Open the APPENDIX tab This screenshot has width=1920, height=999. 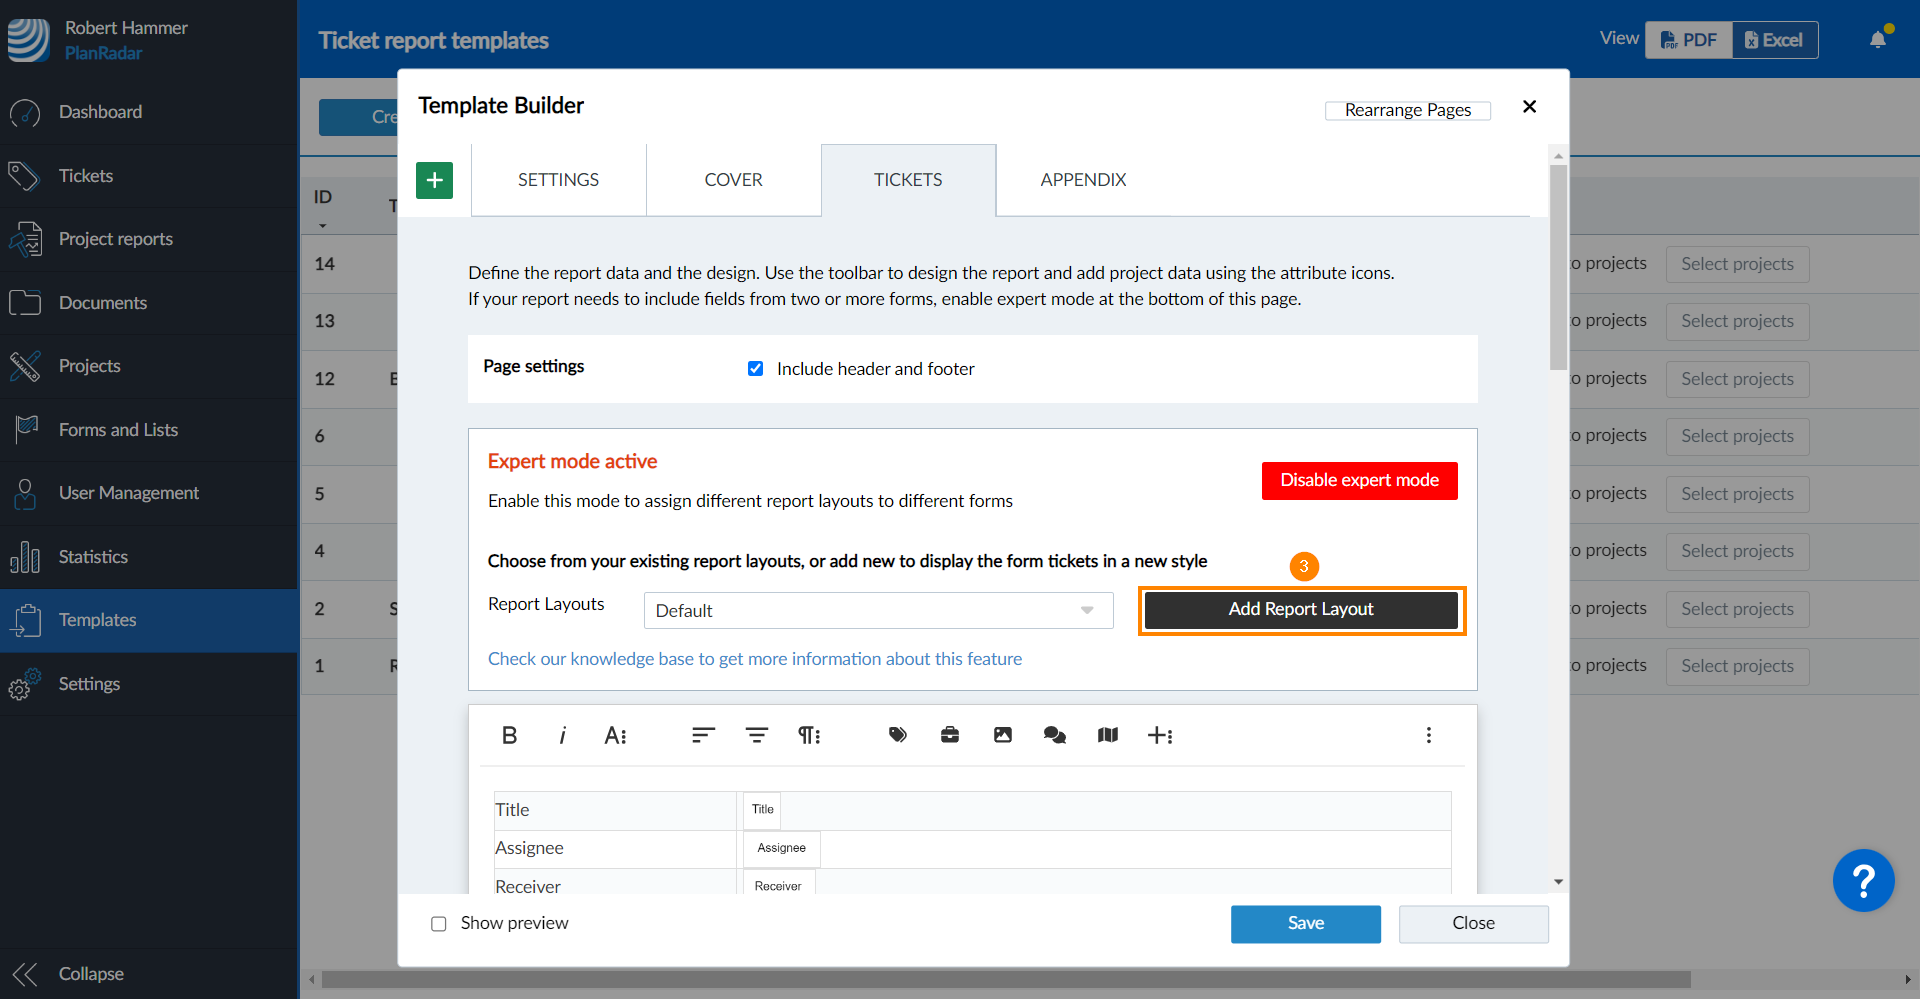point(1083,180)
